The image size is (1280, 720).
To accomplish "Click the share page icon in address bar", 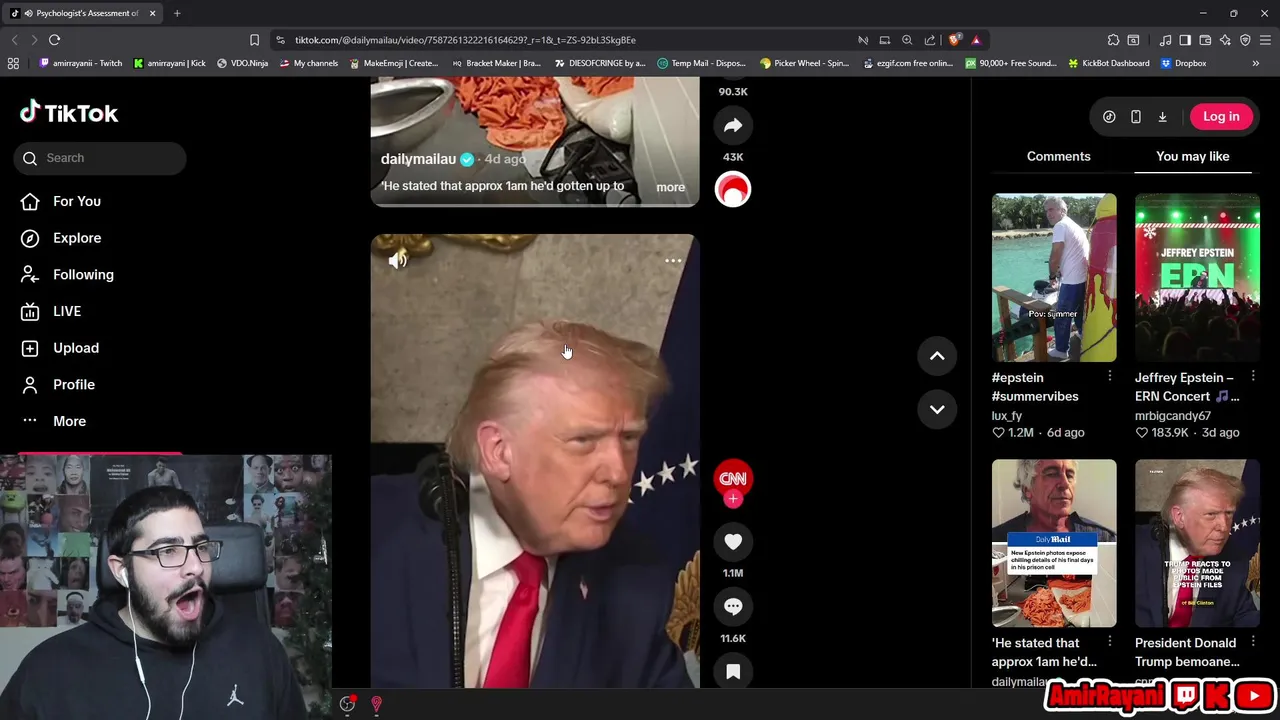I will coord(930,40).
